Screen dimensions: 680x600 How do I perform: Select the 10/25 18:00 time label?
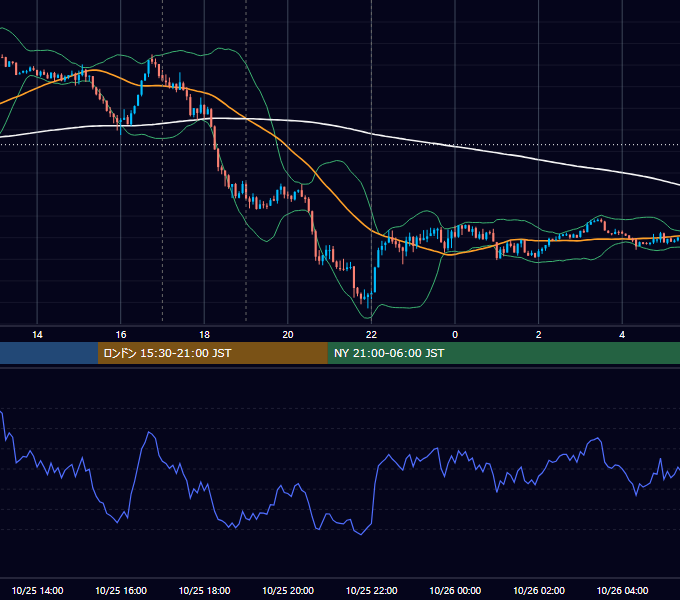point(204,590)
